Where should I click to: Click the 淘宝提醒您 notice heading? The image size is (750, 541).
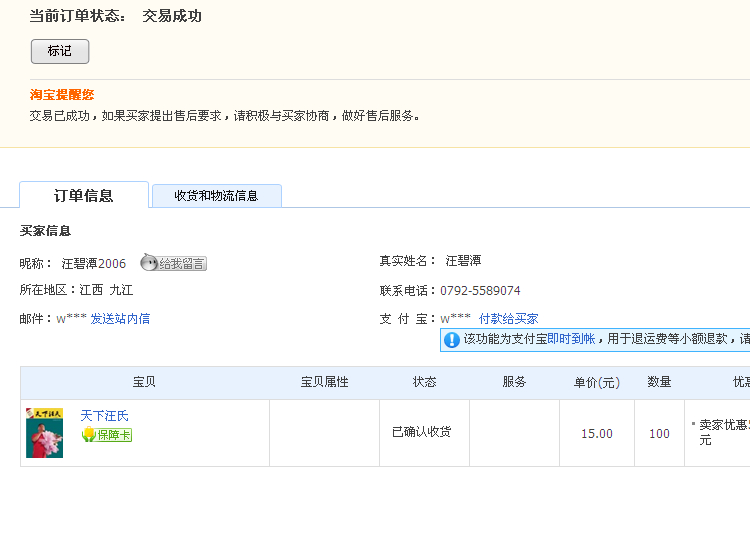(x=62, y=95)
